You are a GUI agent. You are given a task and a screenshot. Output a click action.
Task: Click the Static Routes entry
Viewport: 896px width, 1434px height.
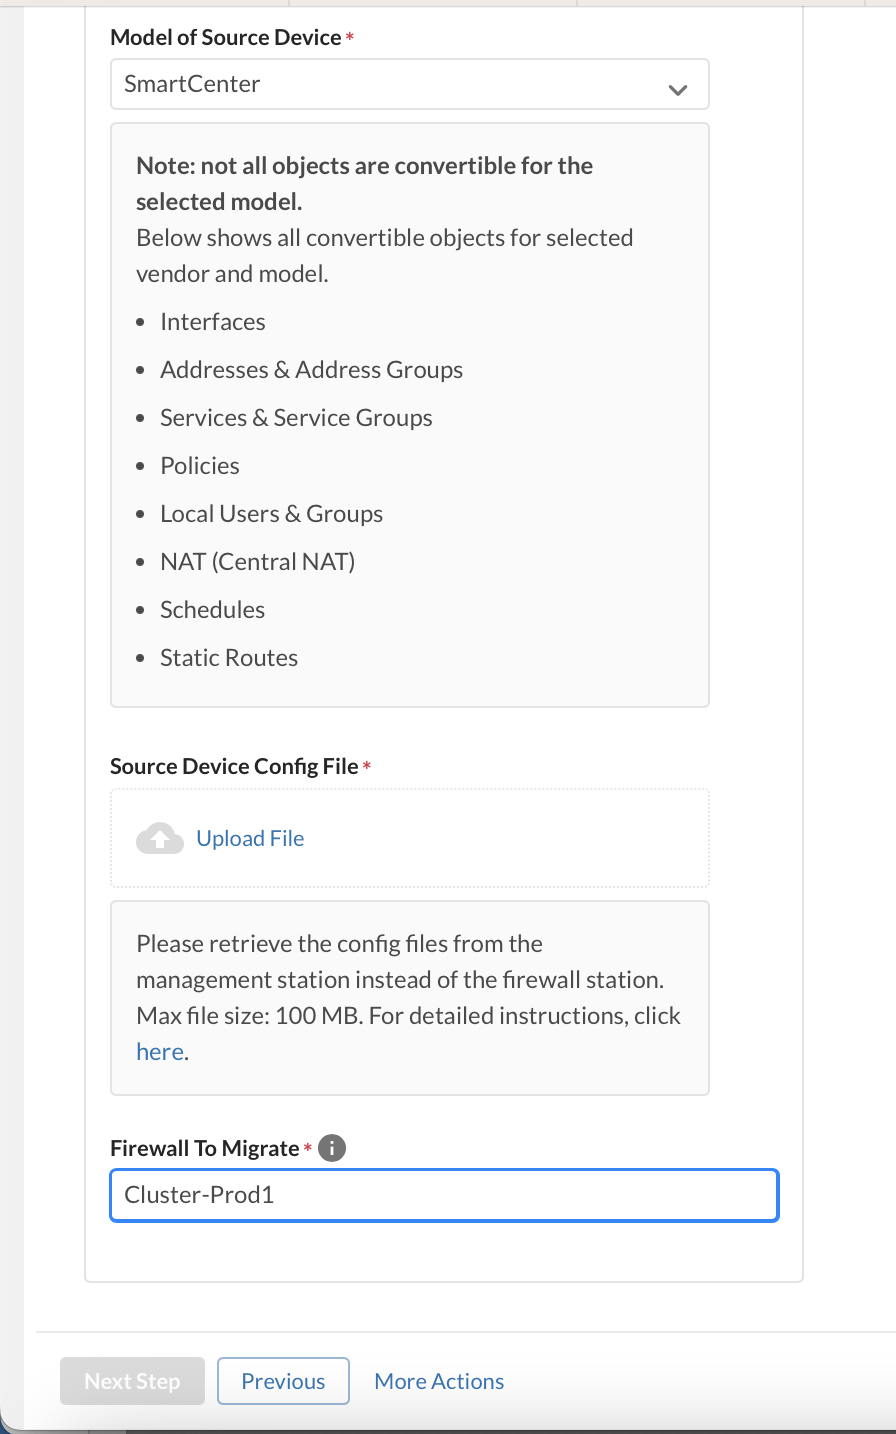pos(229,658)
